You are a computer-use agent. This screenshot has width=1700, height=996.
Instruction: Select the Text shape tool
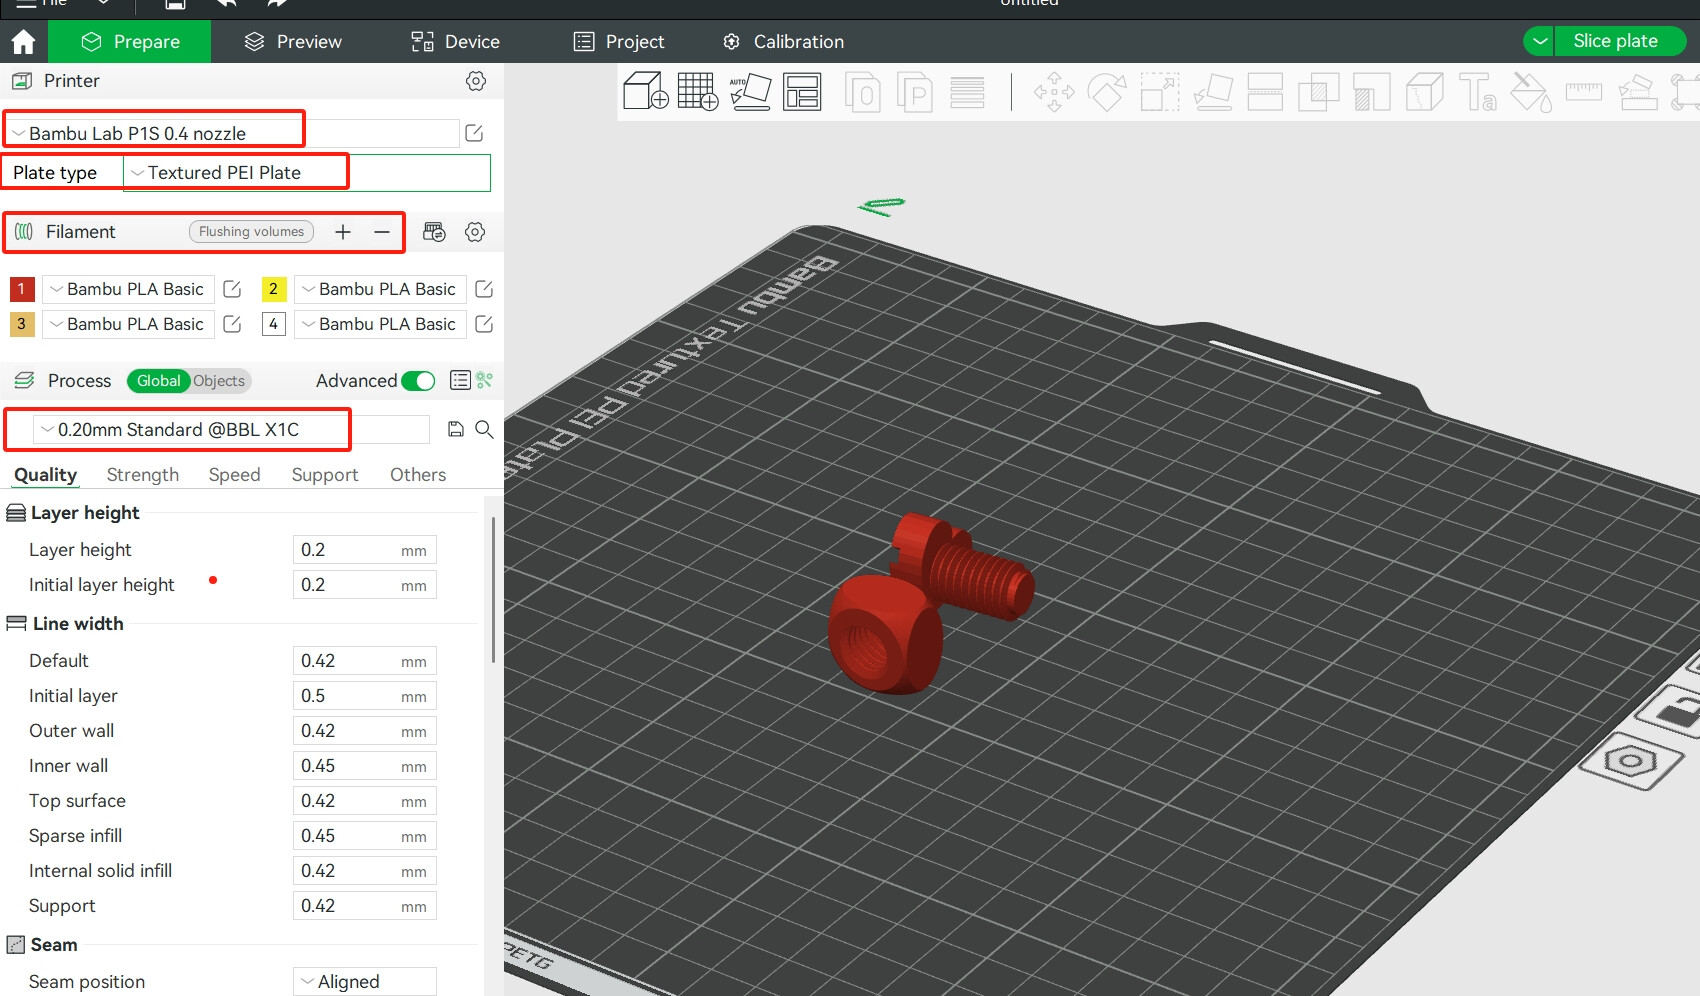[1477, 92]
